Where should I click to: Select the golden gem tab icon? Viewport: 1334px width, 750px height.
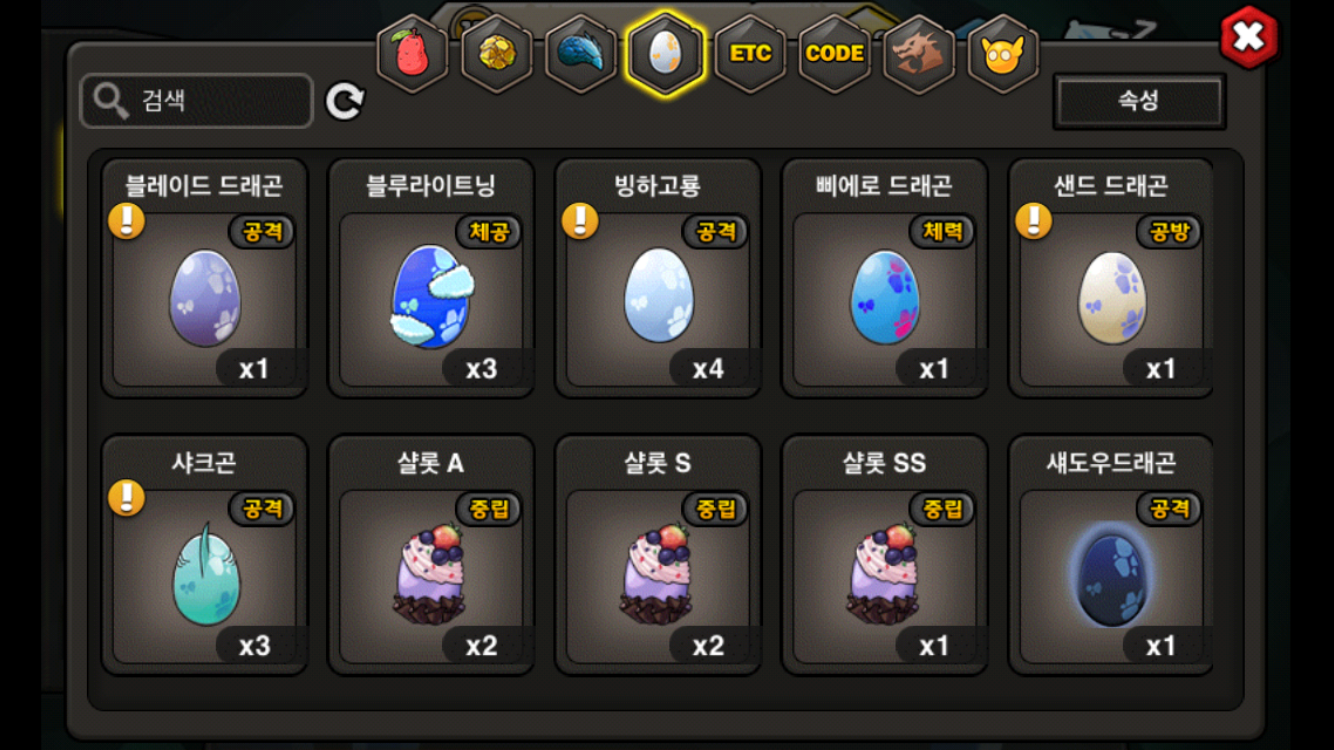496,54
